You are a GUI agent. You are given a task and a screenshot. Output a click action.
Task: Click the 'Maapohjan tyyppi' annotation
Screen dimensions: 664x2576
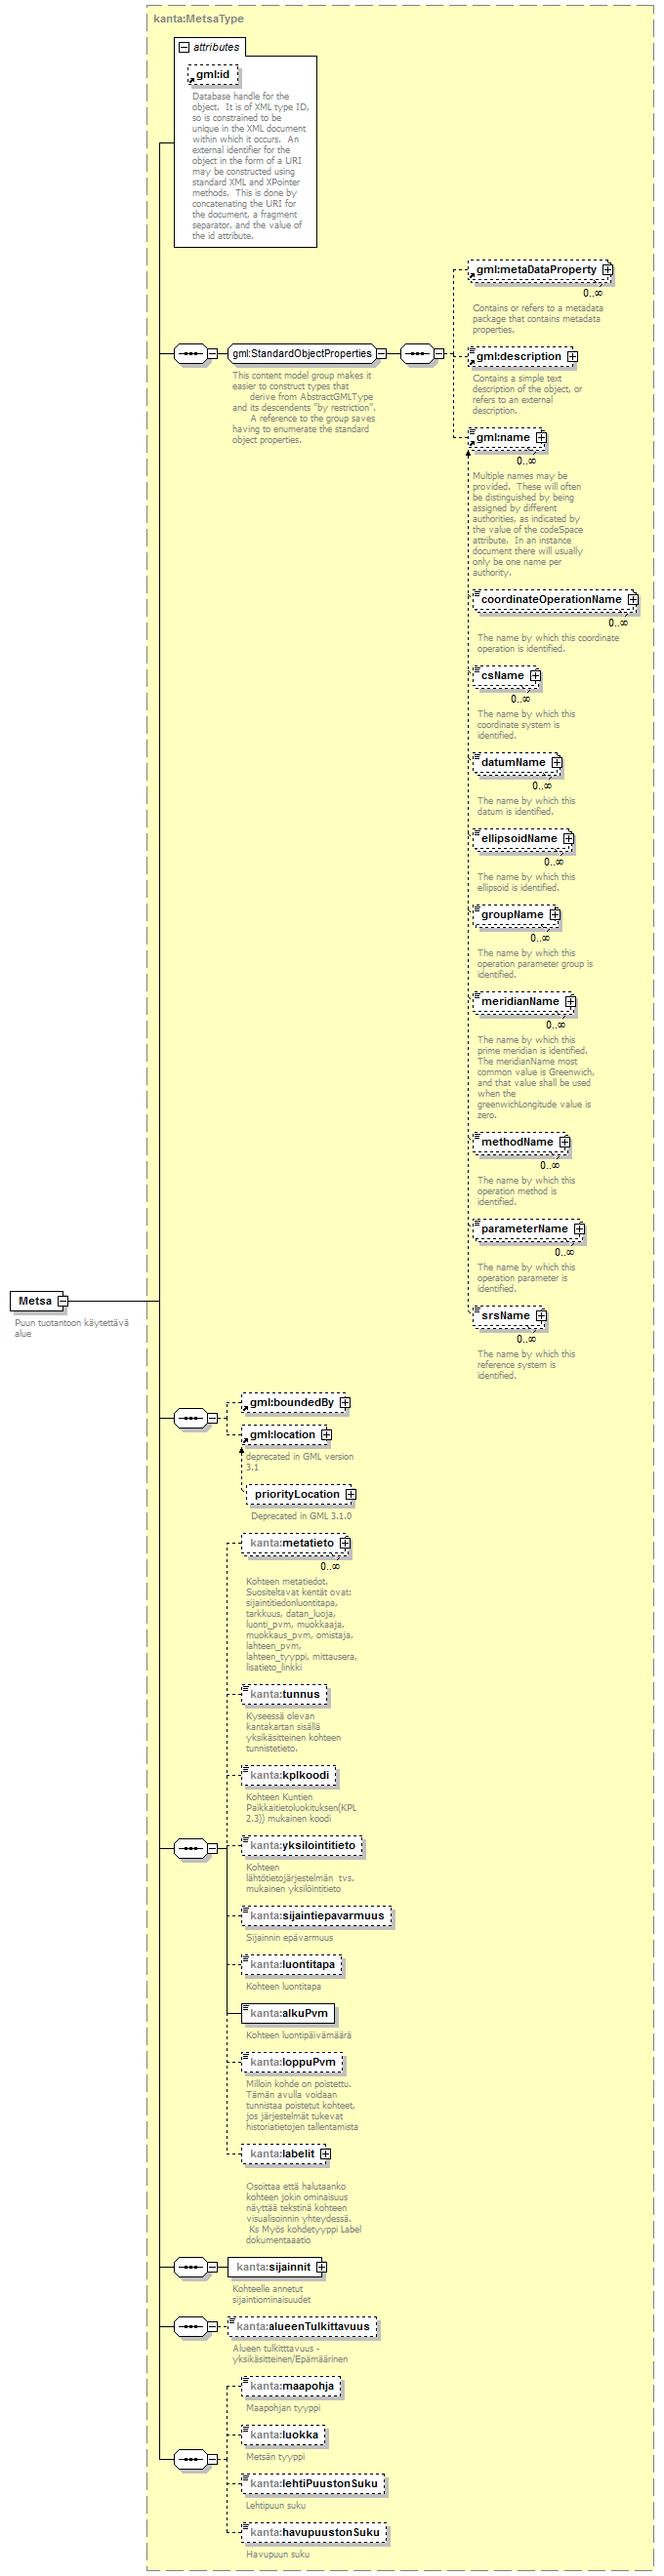pyautogui.click(x=283, y=2408)
